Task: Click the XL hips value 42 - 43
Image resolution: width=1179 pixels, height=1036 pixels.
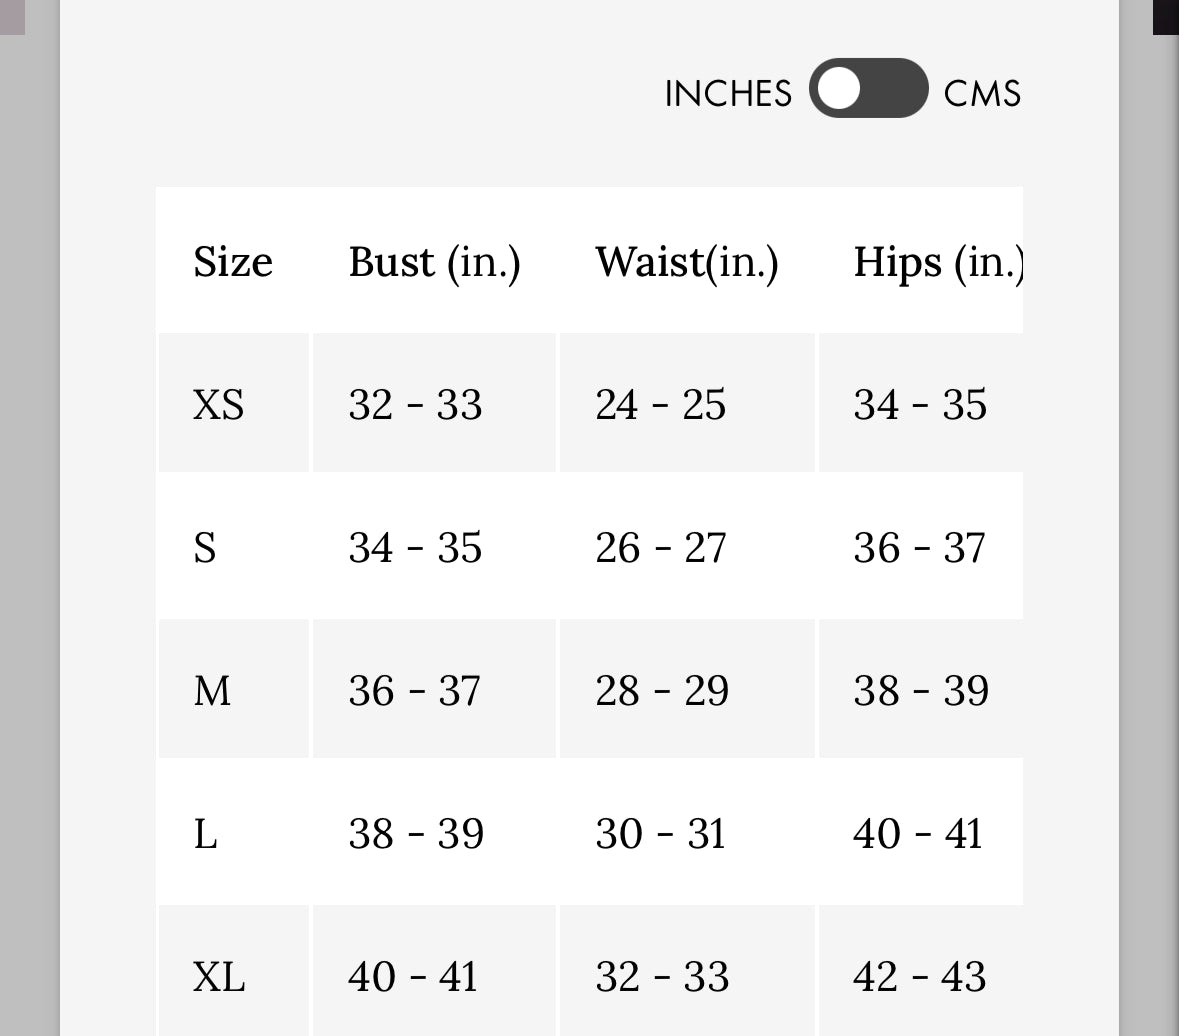Action: pos(920,977)
